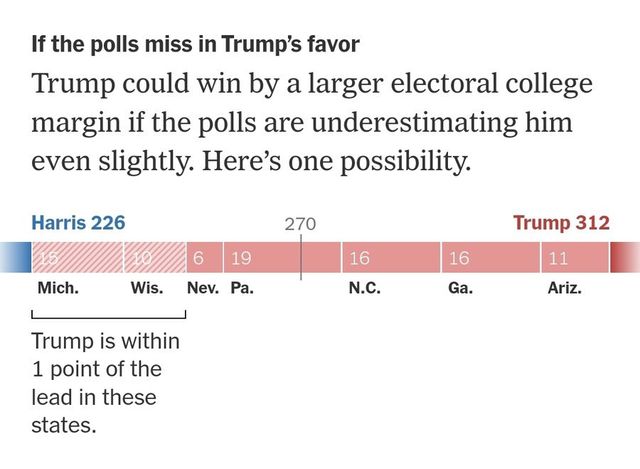Click the Mich. state label

pos(58,289)
